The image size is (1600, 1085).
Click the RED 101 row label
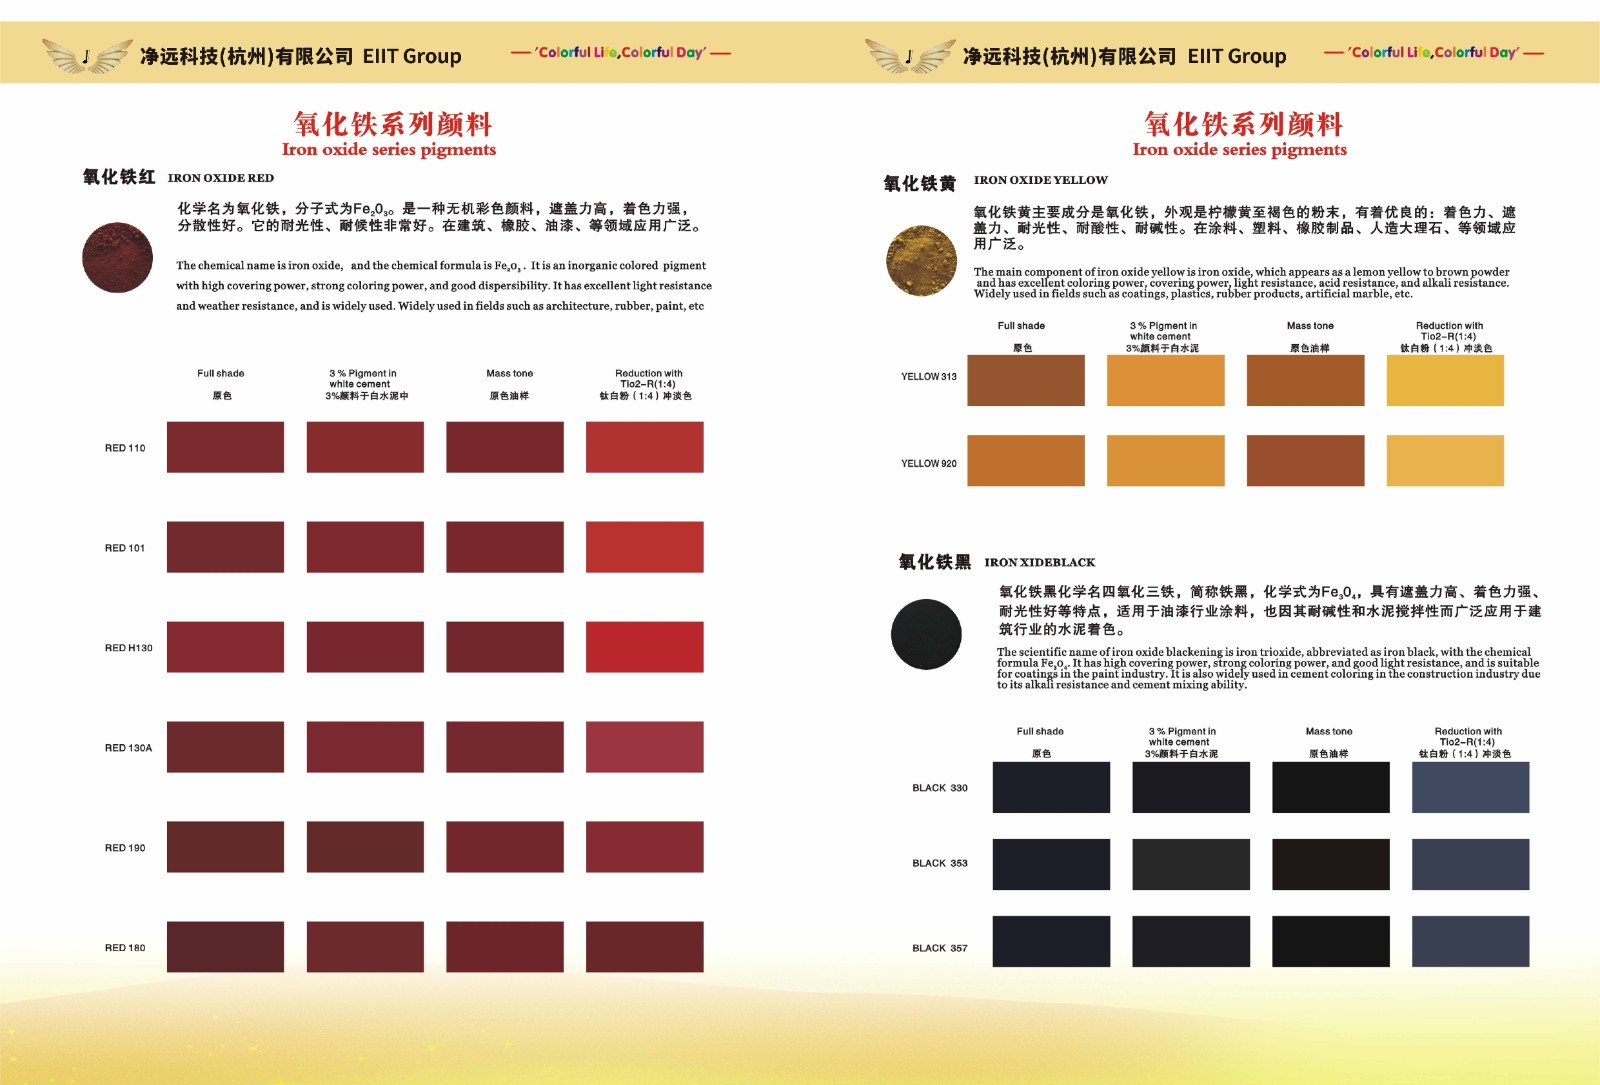(125, 548)
